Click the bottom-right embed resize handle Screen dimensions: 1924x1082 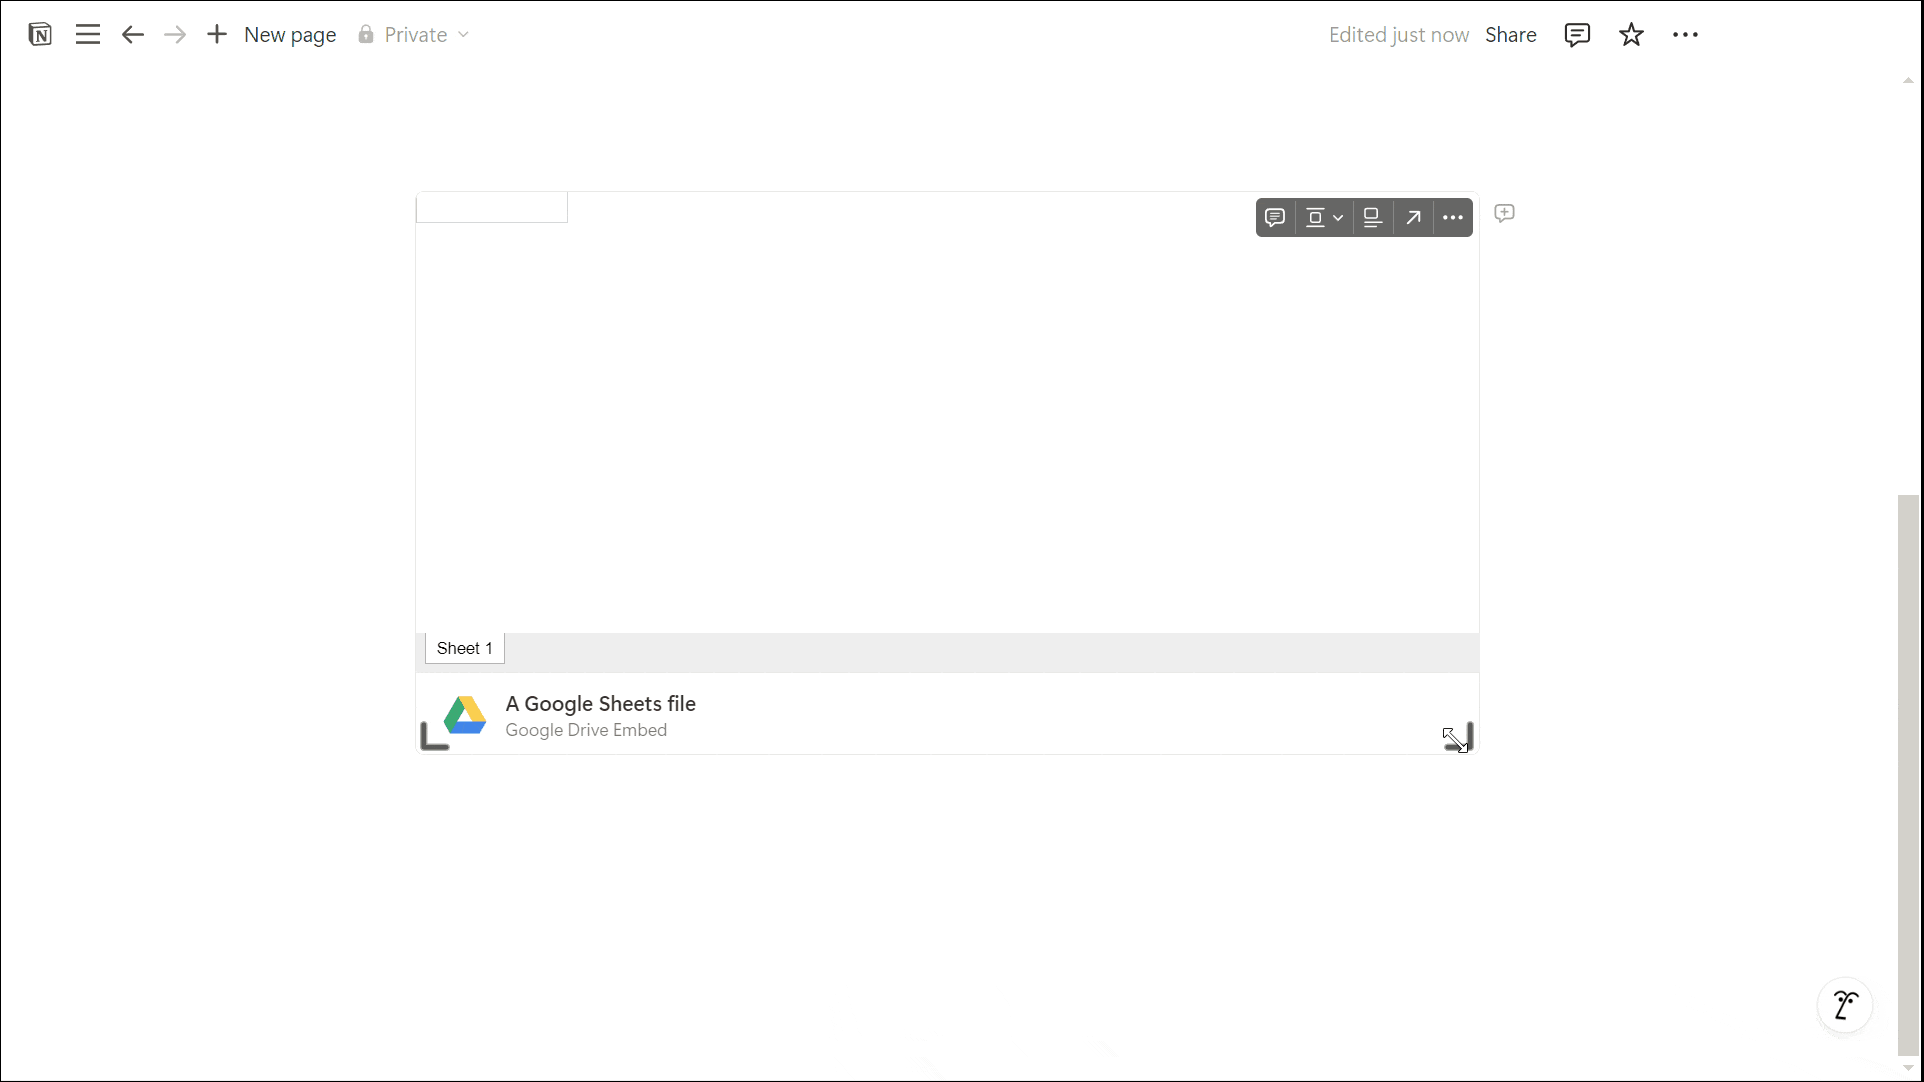1459,737
